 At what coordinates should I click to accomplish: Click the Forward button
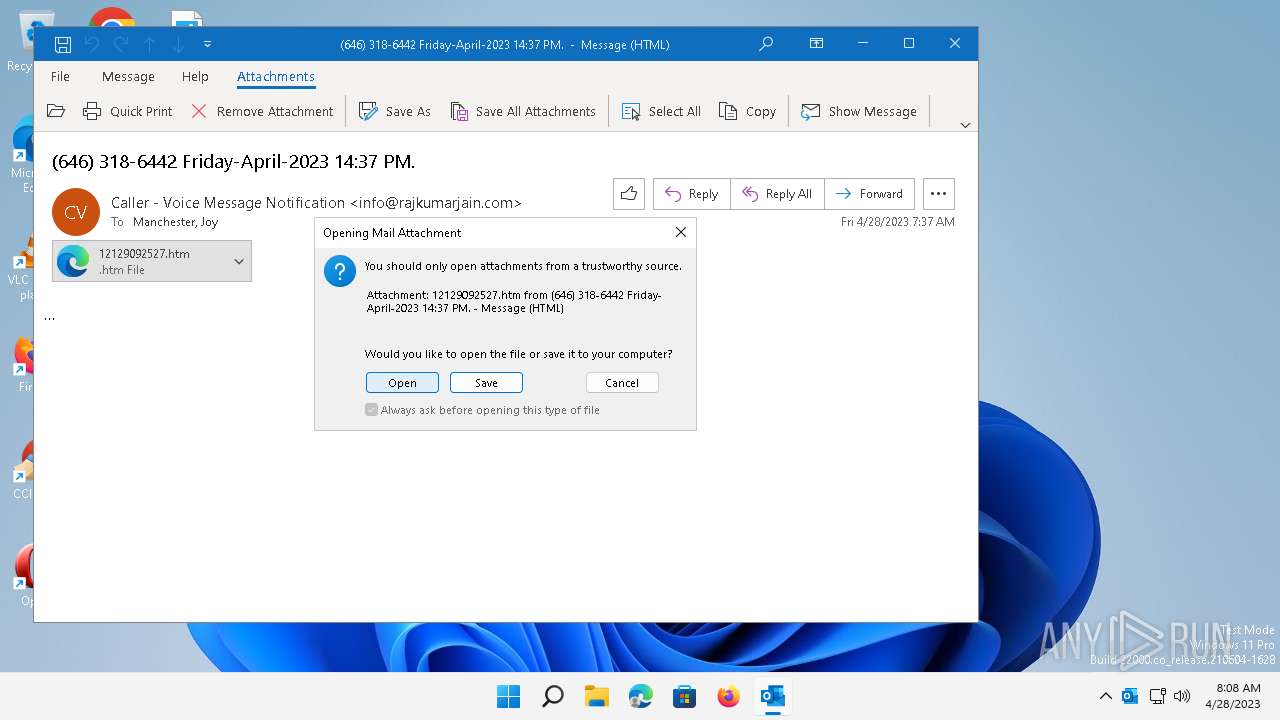click(869, 194)
